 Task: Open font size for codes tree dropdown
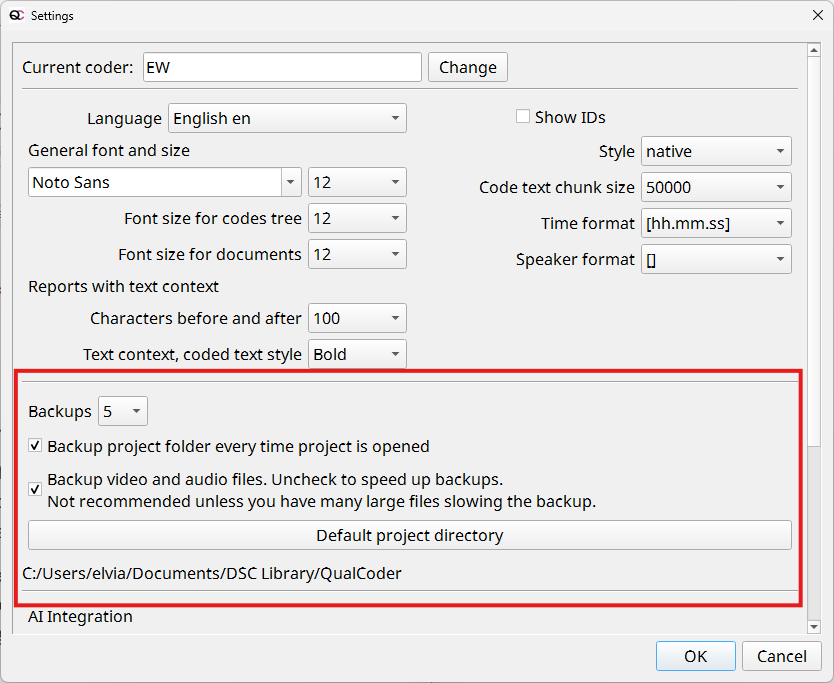click(357, 218)
